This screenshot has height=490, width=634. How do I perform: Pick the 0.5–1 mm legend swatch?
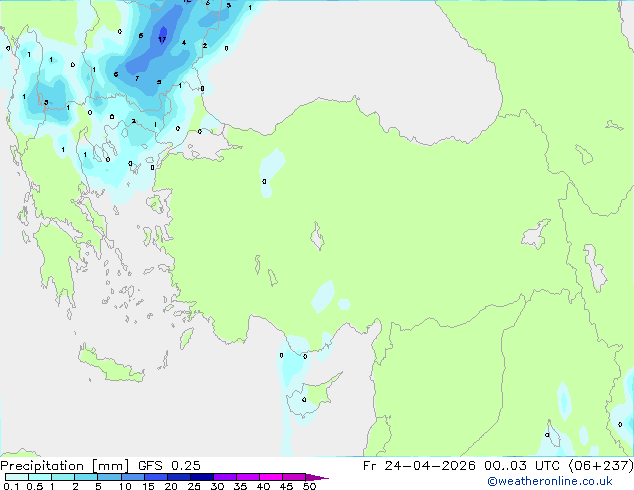pyautogui.click(x=40, y=477)
